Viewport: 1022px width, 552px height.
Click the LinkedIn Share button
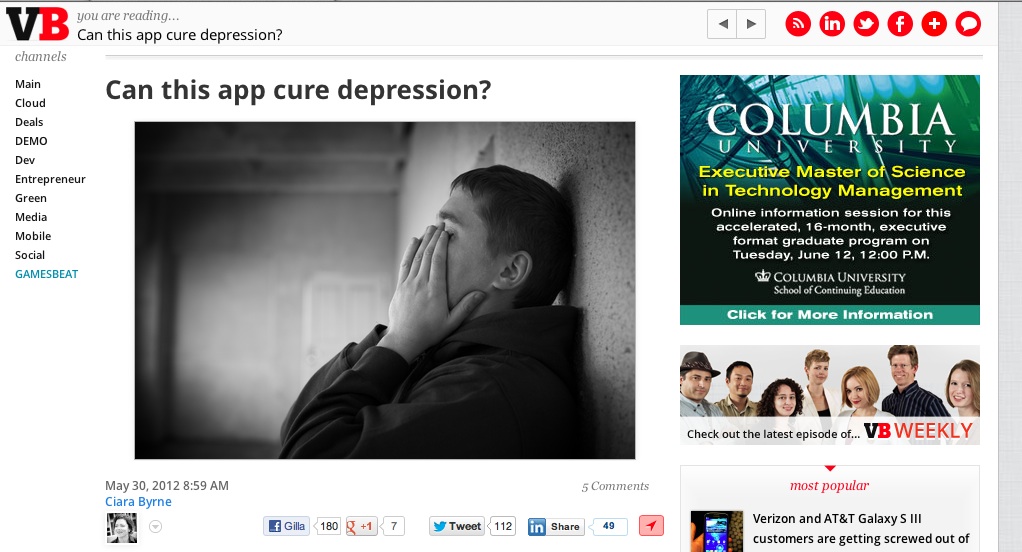(x=555, y=527)
